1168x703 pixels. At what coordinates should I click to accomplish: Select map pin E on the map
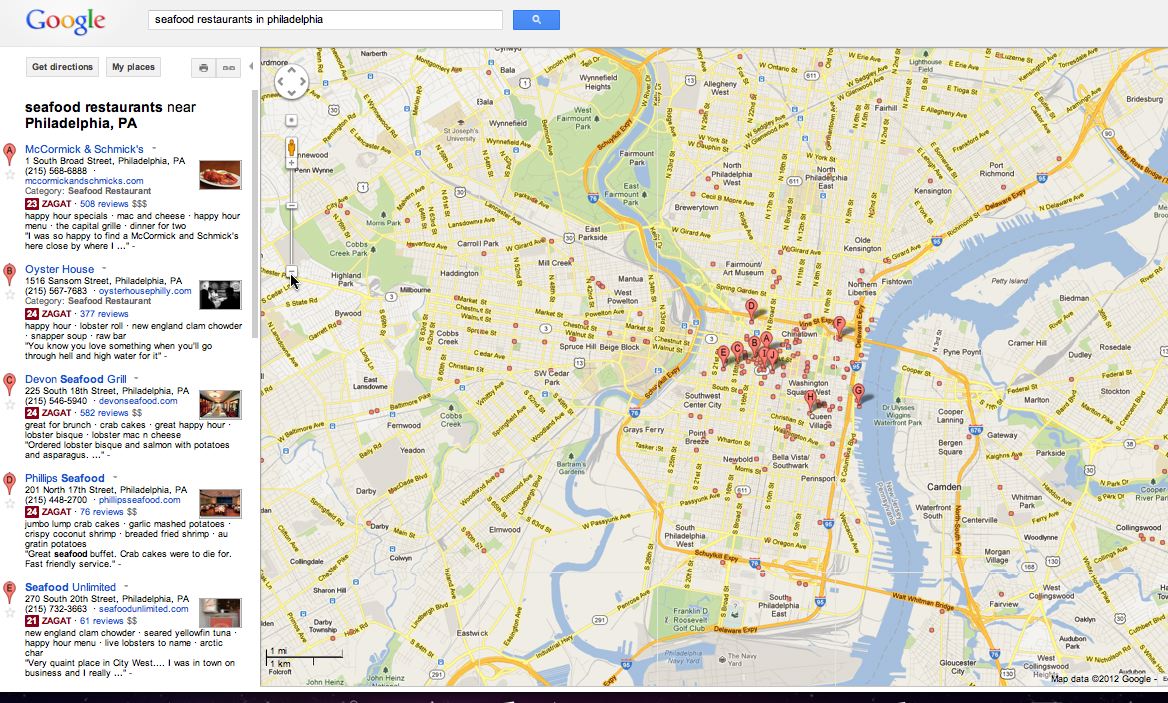723,354
